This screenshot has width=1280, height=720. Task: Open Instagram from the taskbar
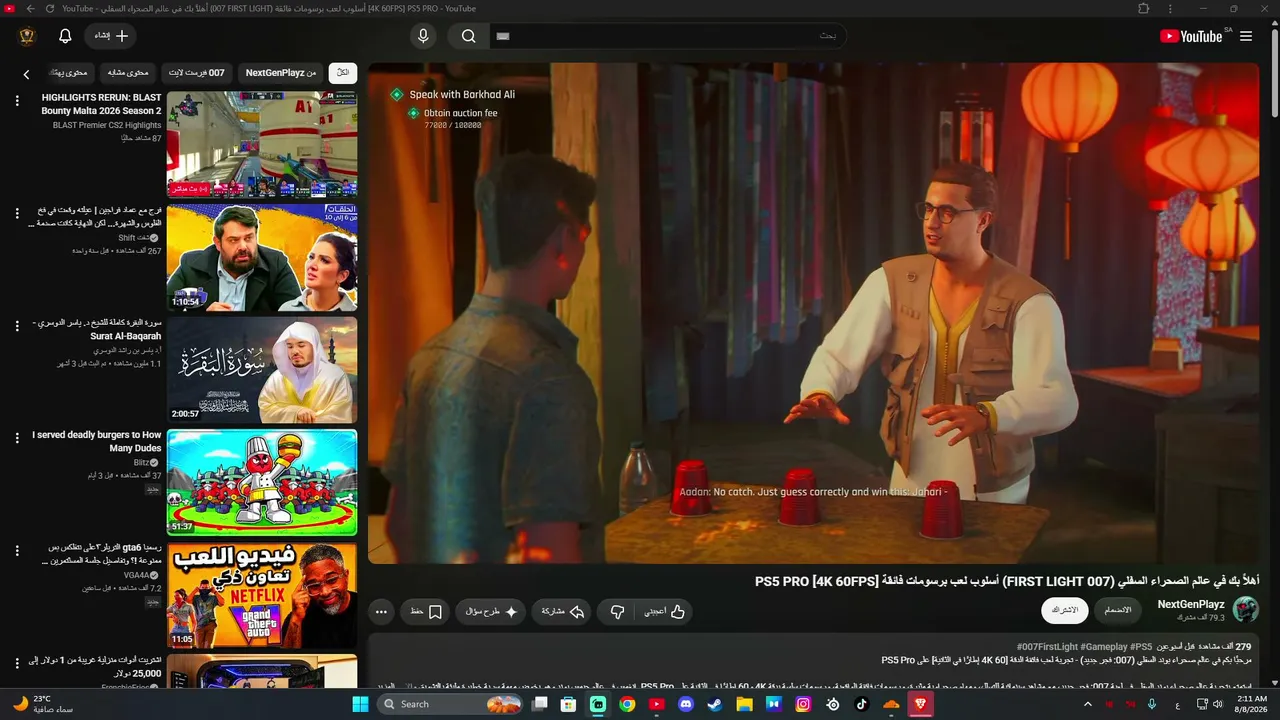(803, 704)
